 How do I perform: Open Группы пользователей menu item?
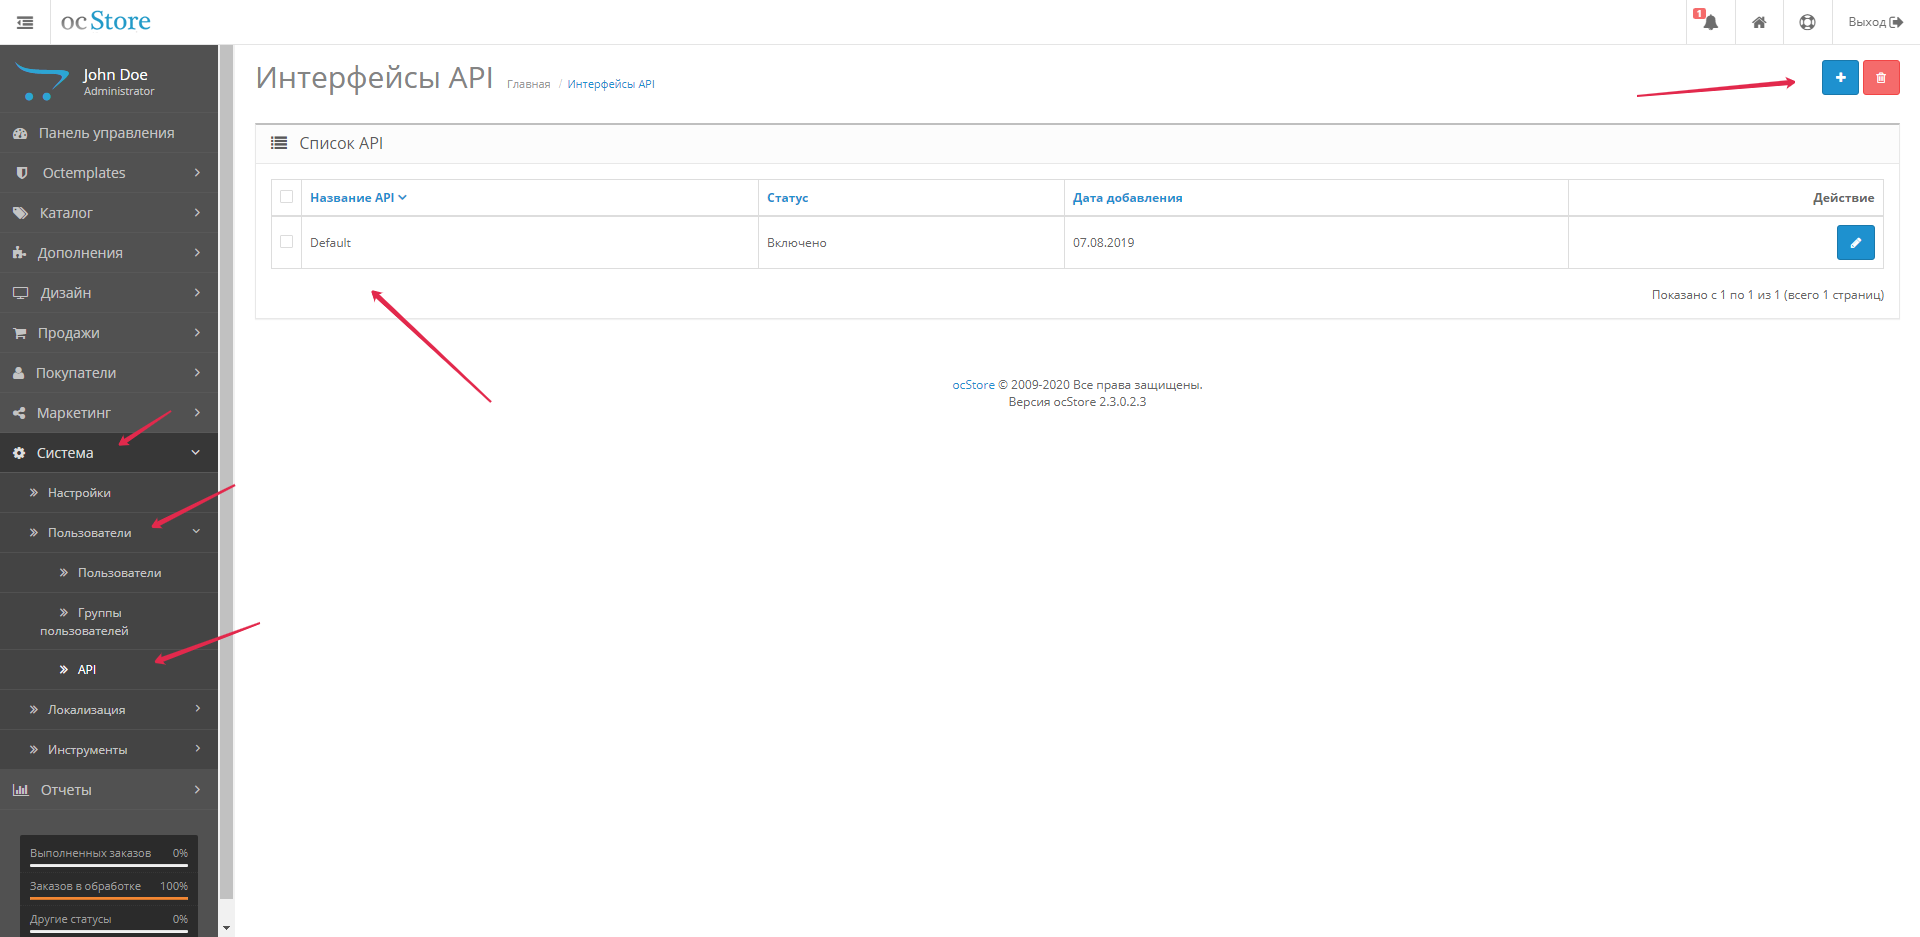(109, 621)
